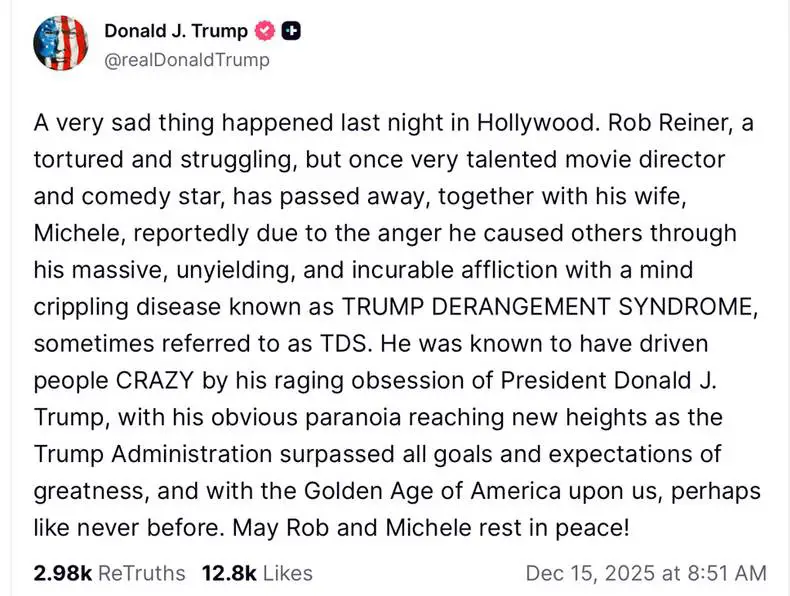
Task: Click the "Likes" label text
Action: tap(288, 573)
